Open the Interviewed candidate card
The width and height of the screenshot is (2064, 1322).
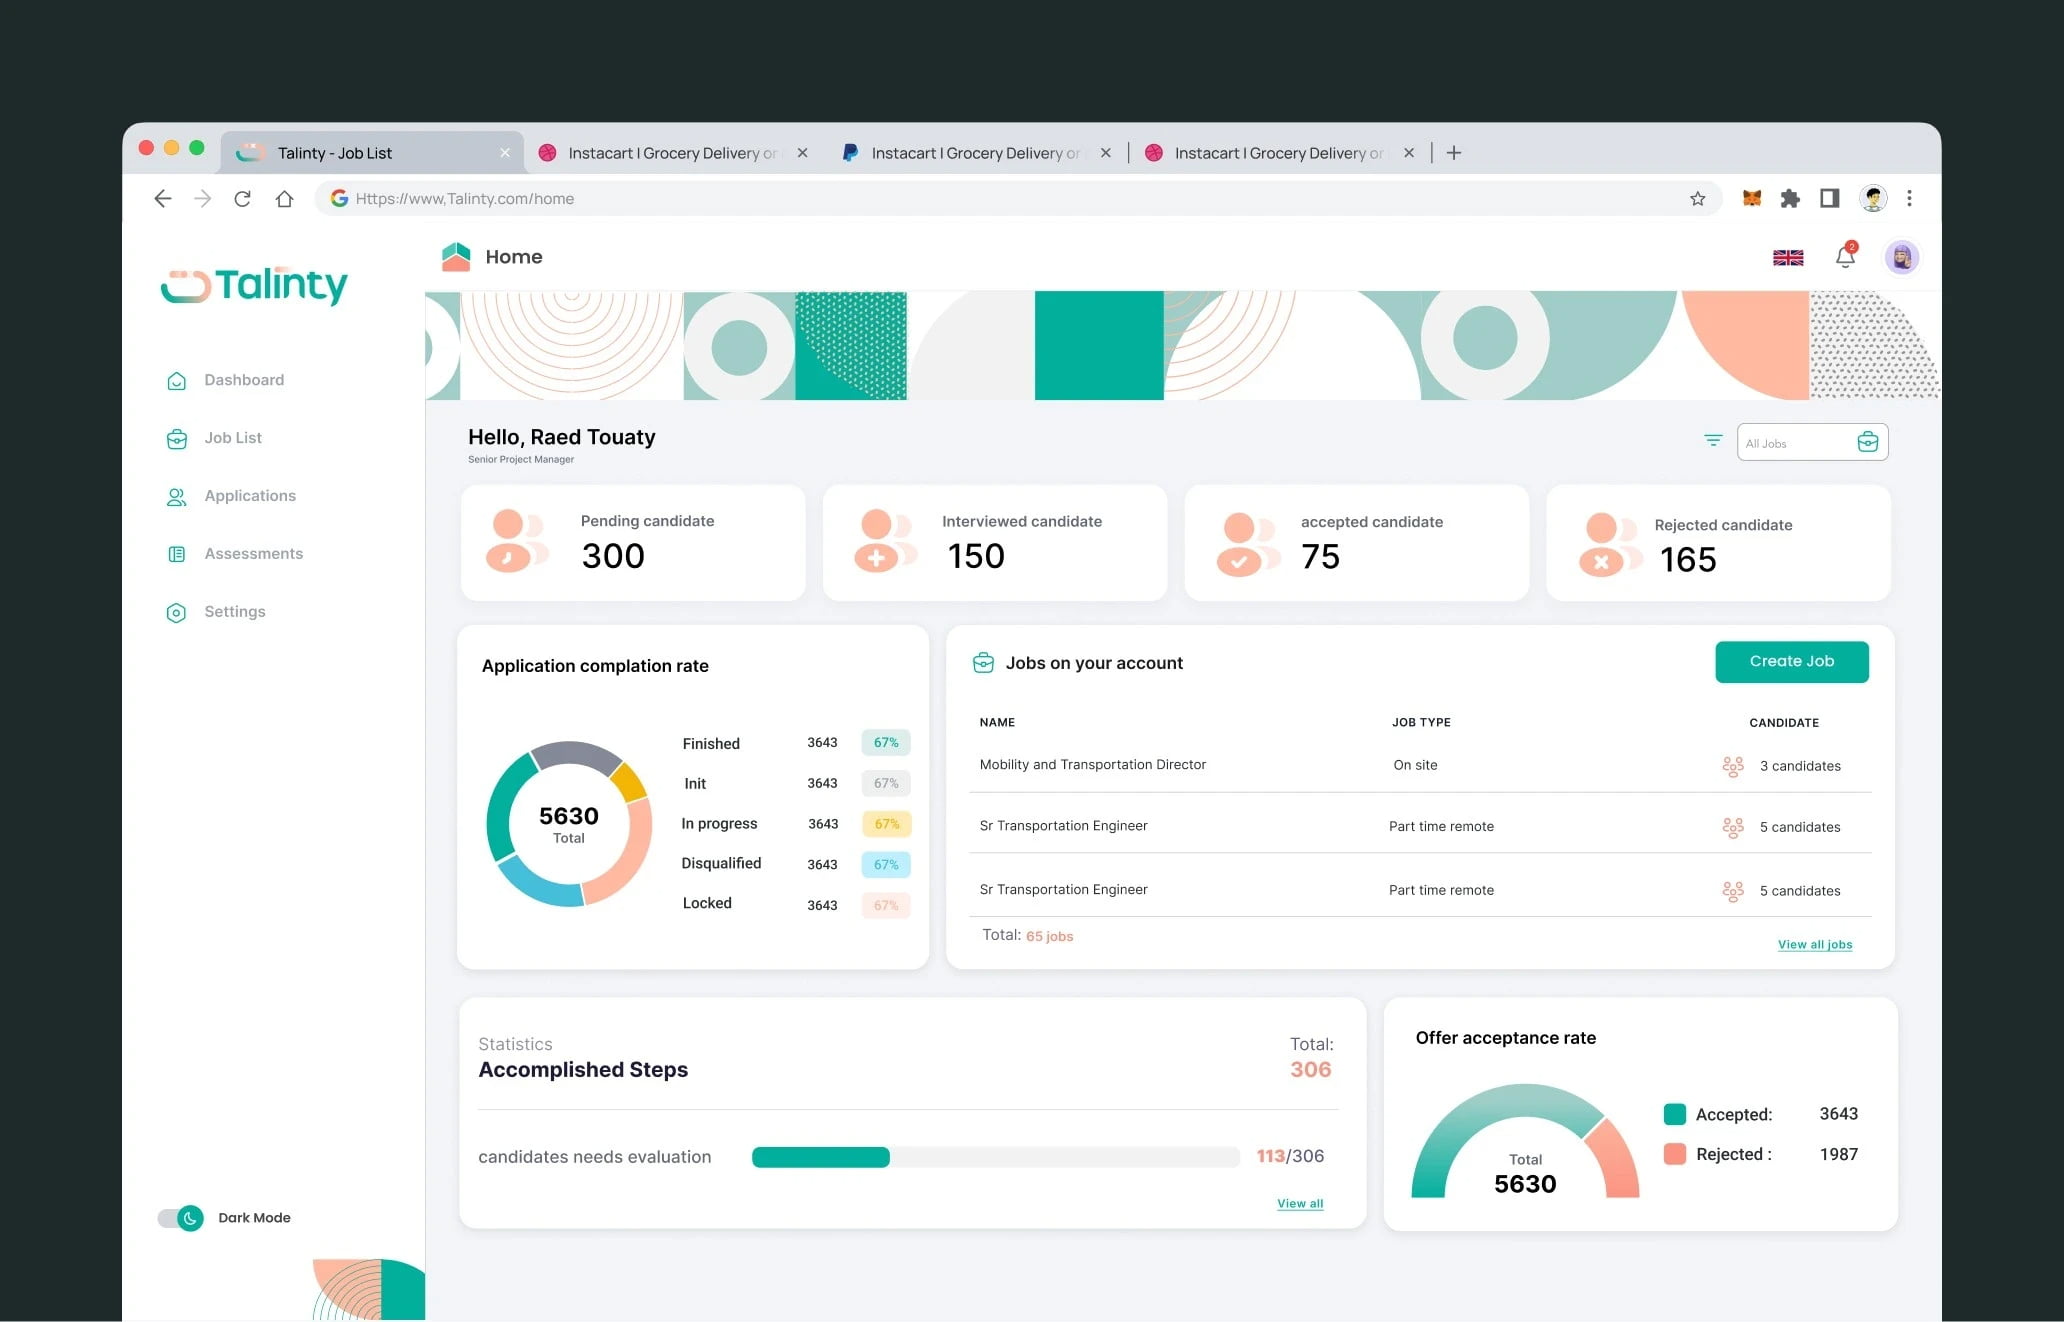(x=995, y=543)
